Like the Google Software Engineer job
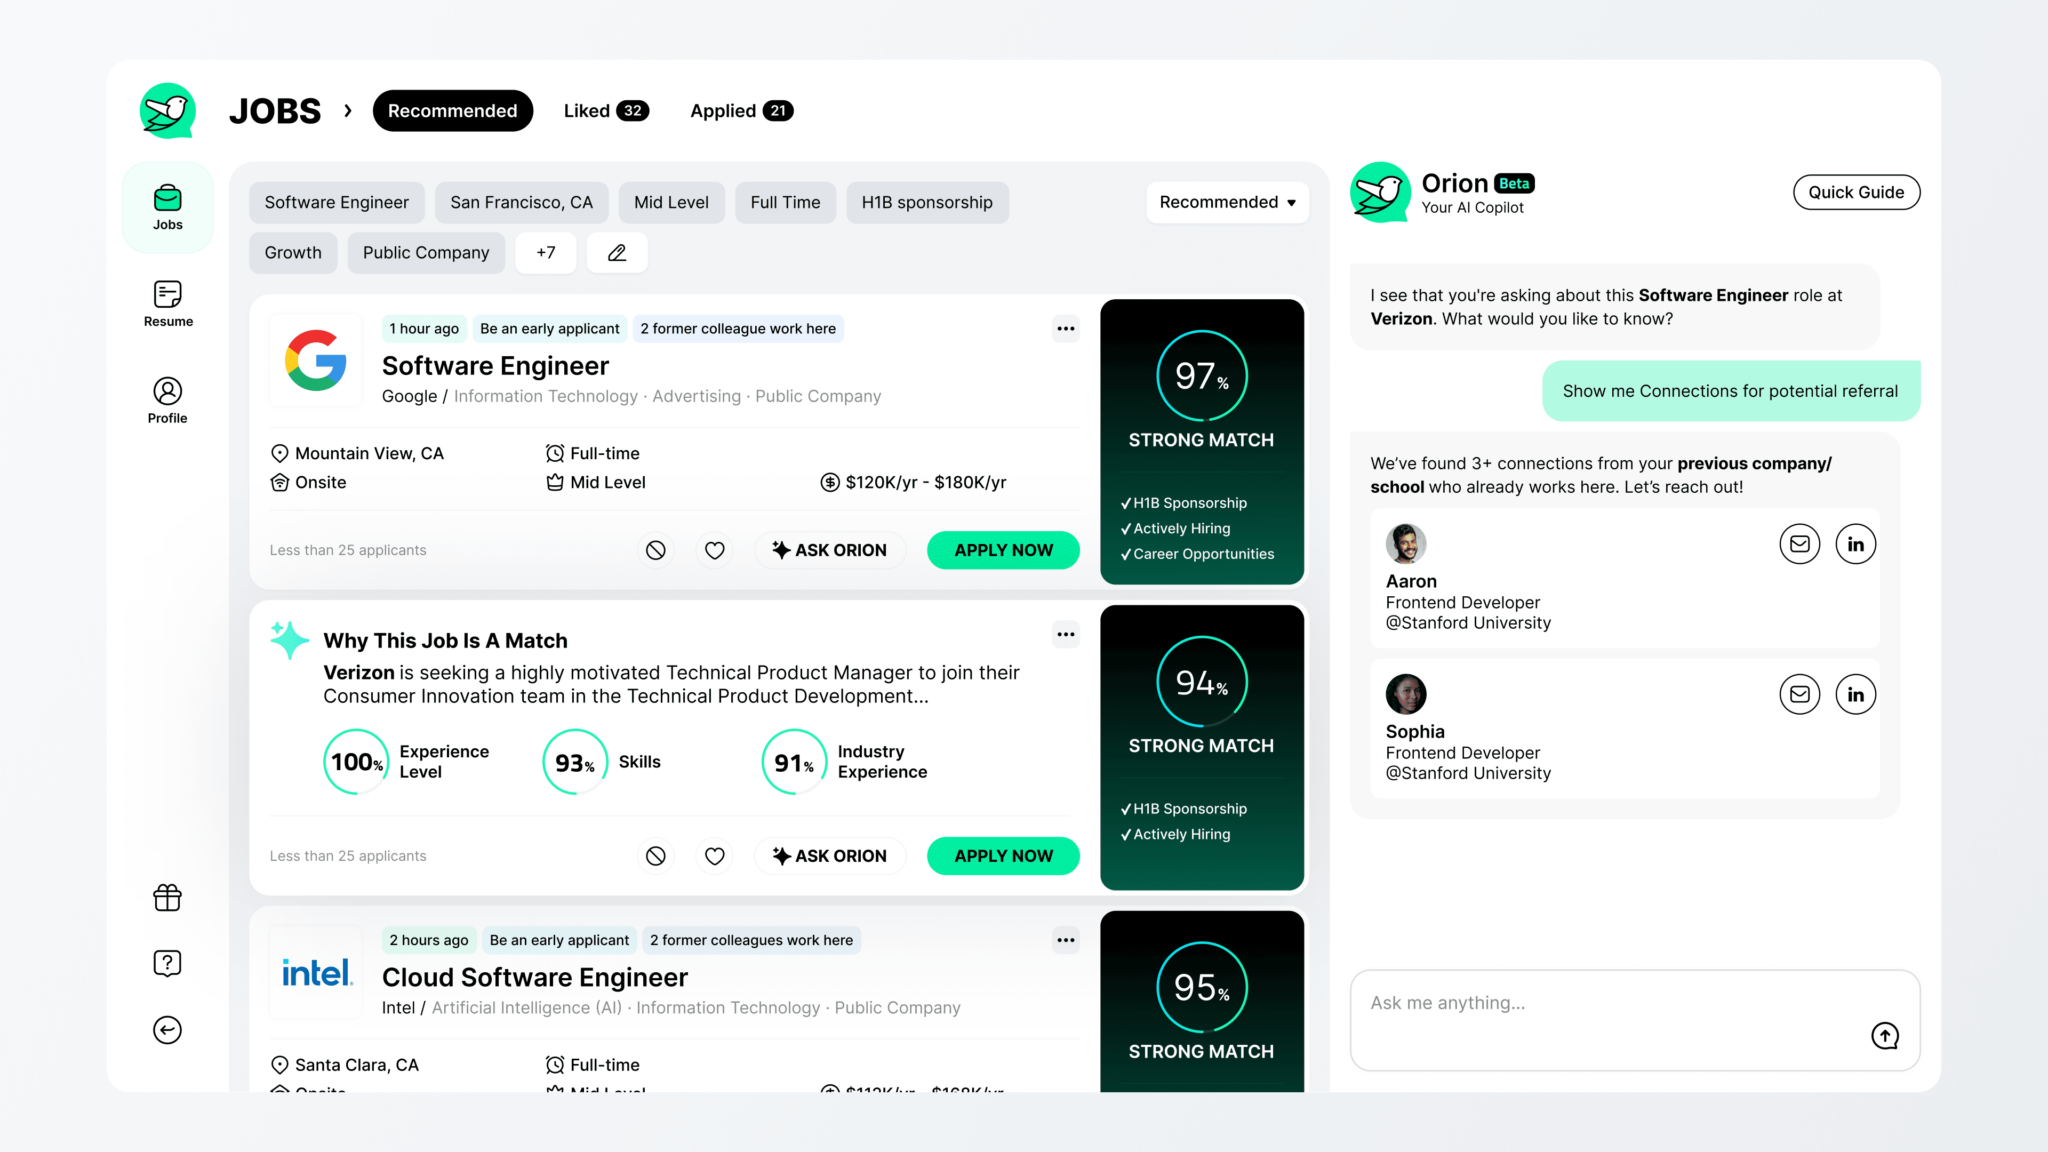2048x1152 pixels. coord(714,550)
